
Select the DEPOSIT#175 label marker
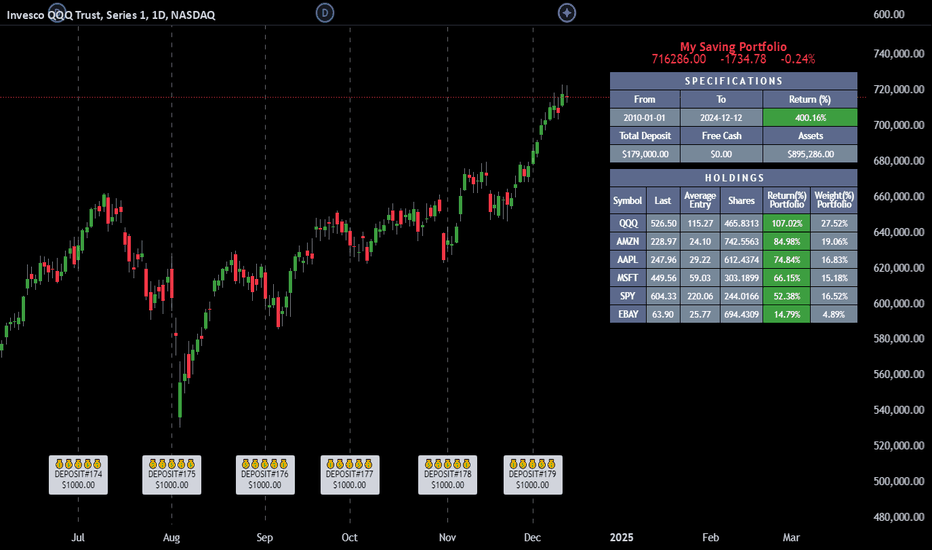coord(172,474)
